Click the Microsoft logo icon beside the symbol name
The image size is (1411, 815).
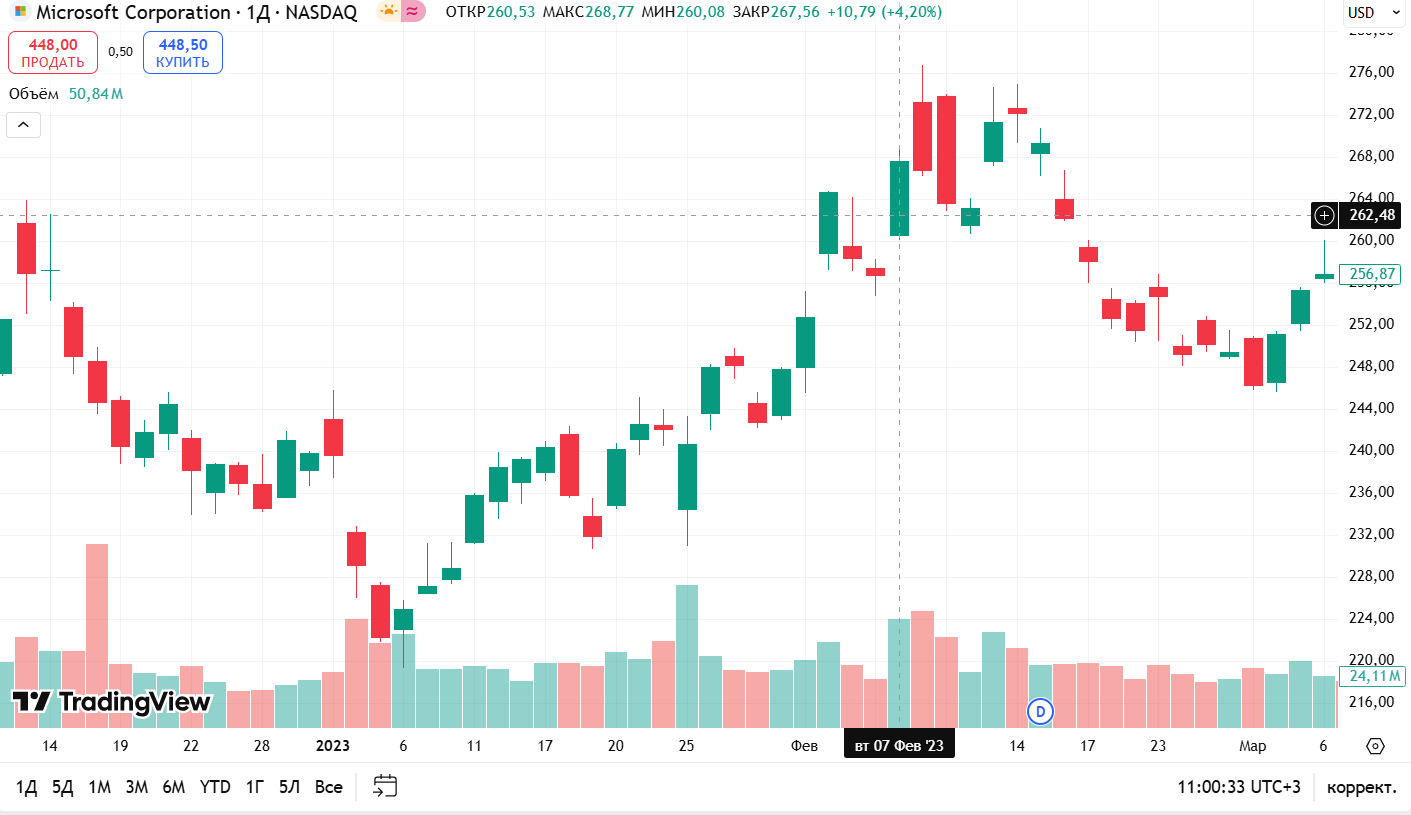21,12
